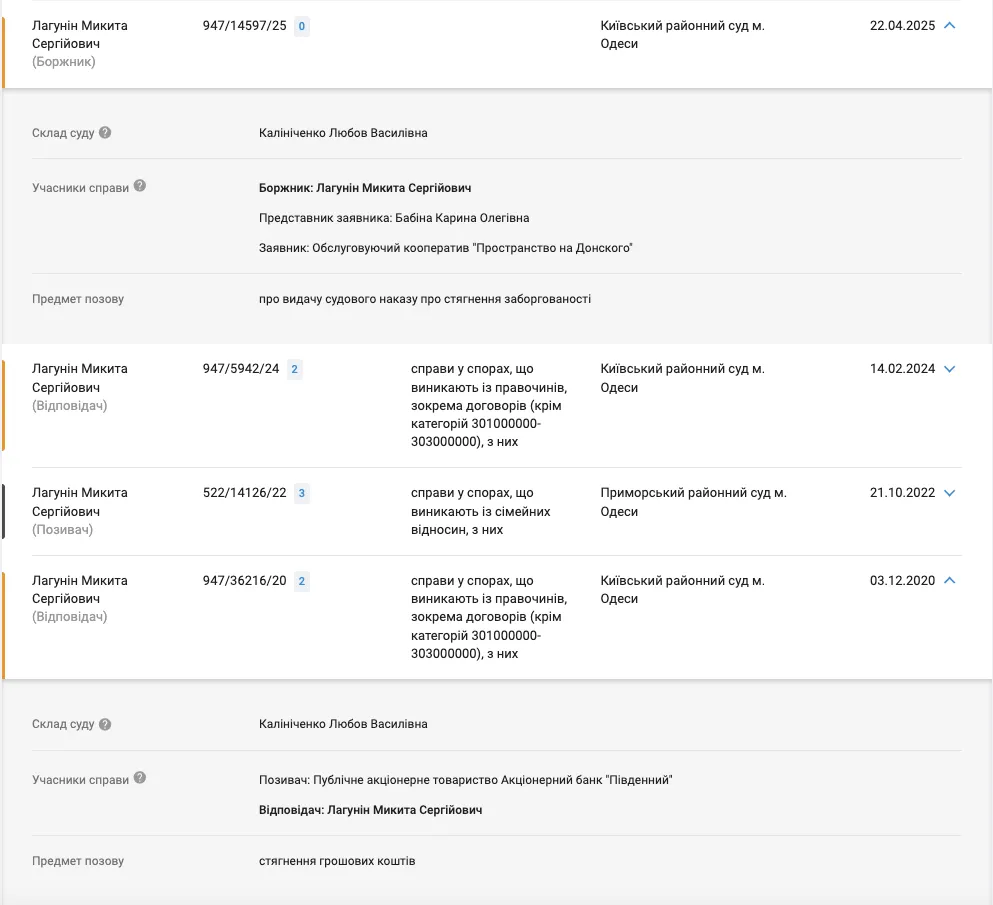Expand the case dated 14.02.2024
The image size is (993, 905).
(949, 369)
